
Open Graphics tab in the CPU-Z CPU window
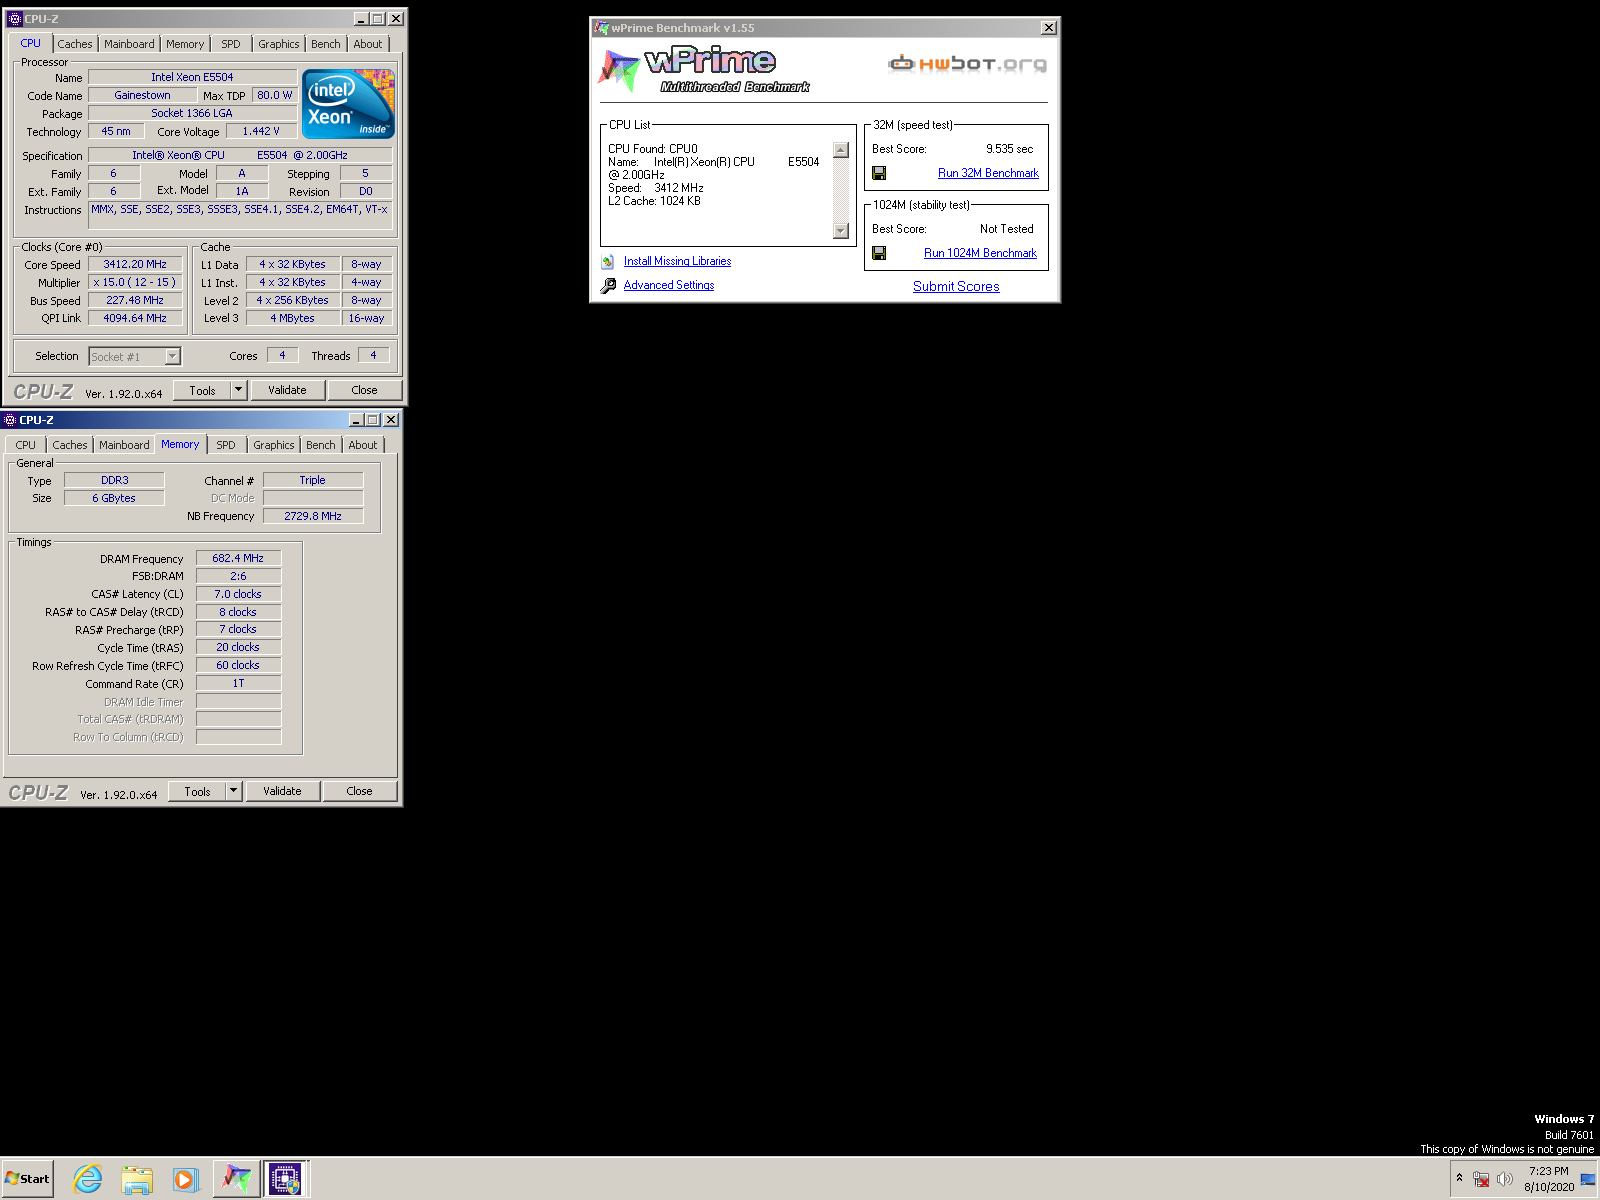coord(279,44)
